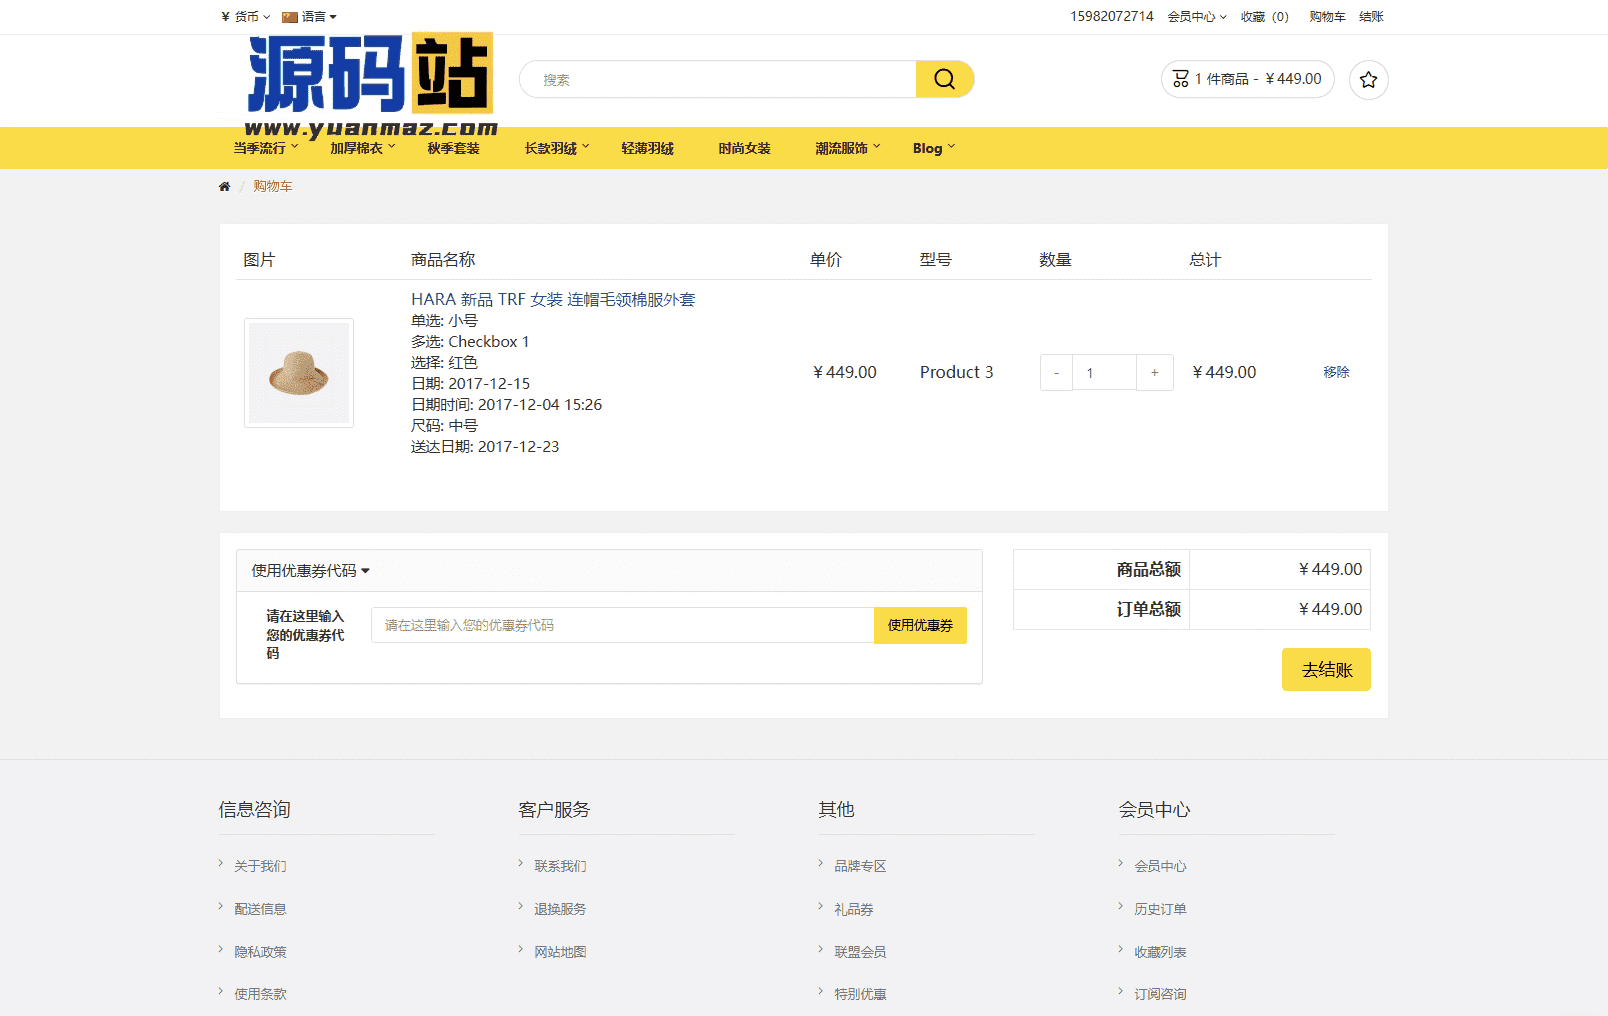Expand the 当季流行 menu

[x=266, y=148]
